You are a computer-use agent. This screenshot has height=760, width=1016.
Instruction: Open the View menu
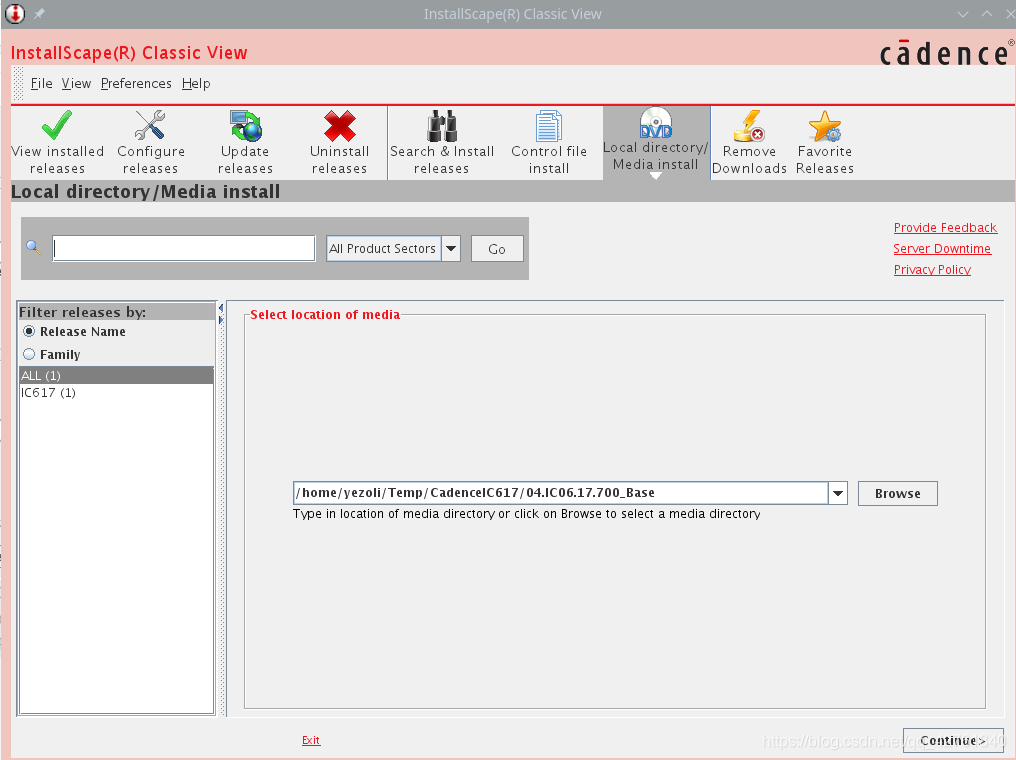[76, 84]
